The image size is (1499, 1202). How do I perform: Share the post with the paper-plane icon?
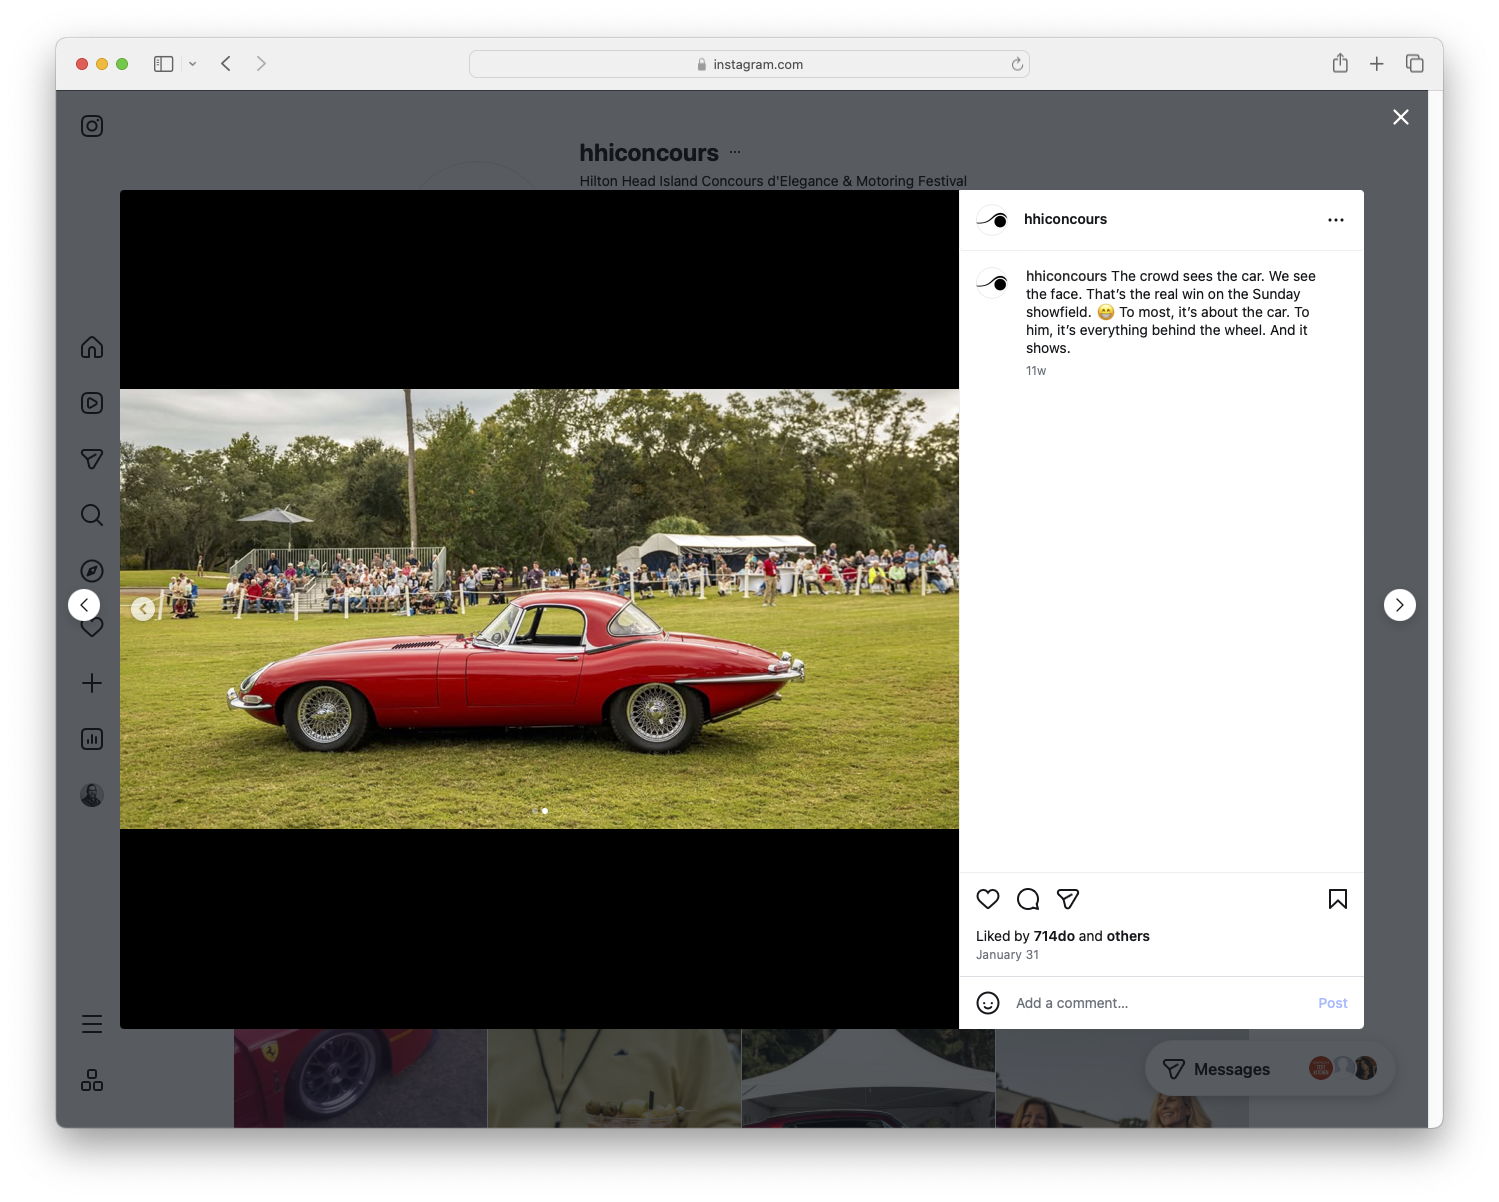[x=1067, y=899]
